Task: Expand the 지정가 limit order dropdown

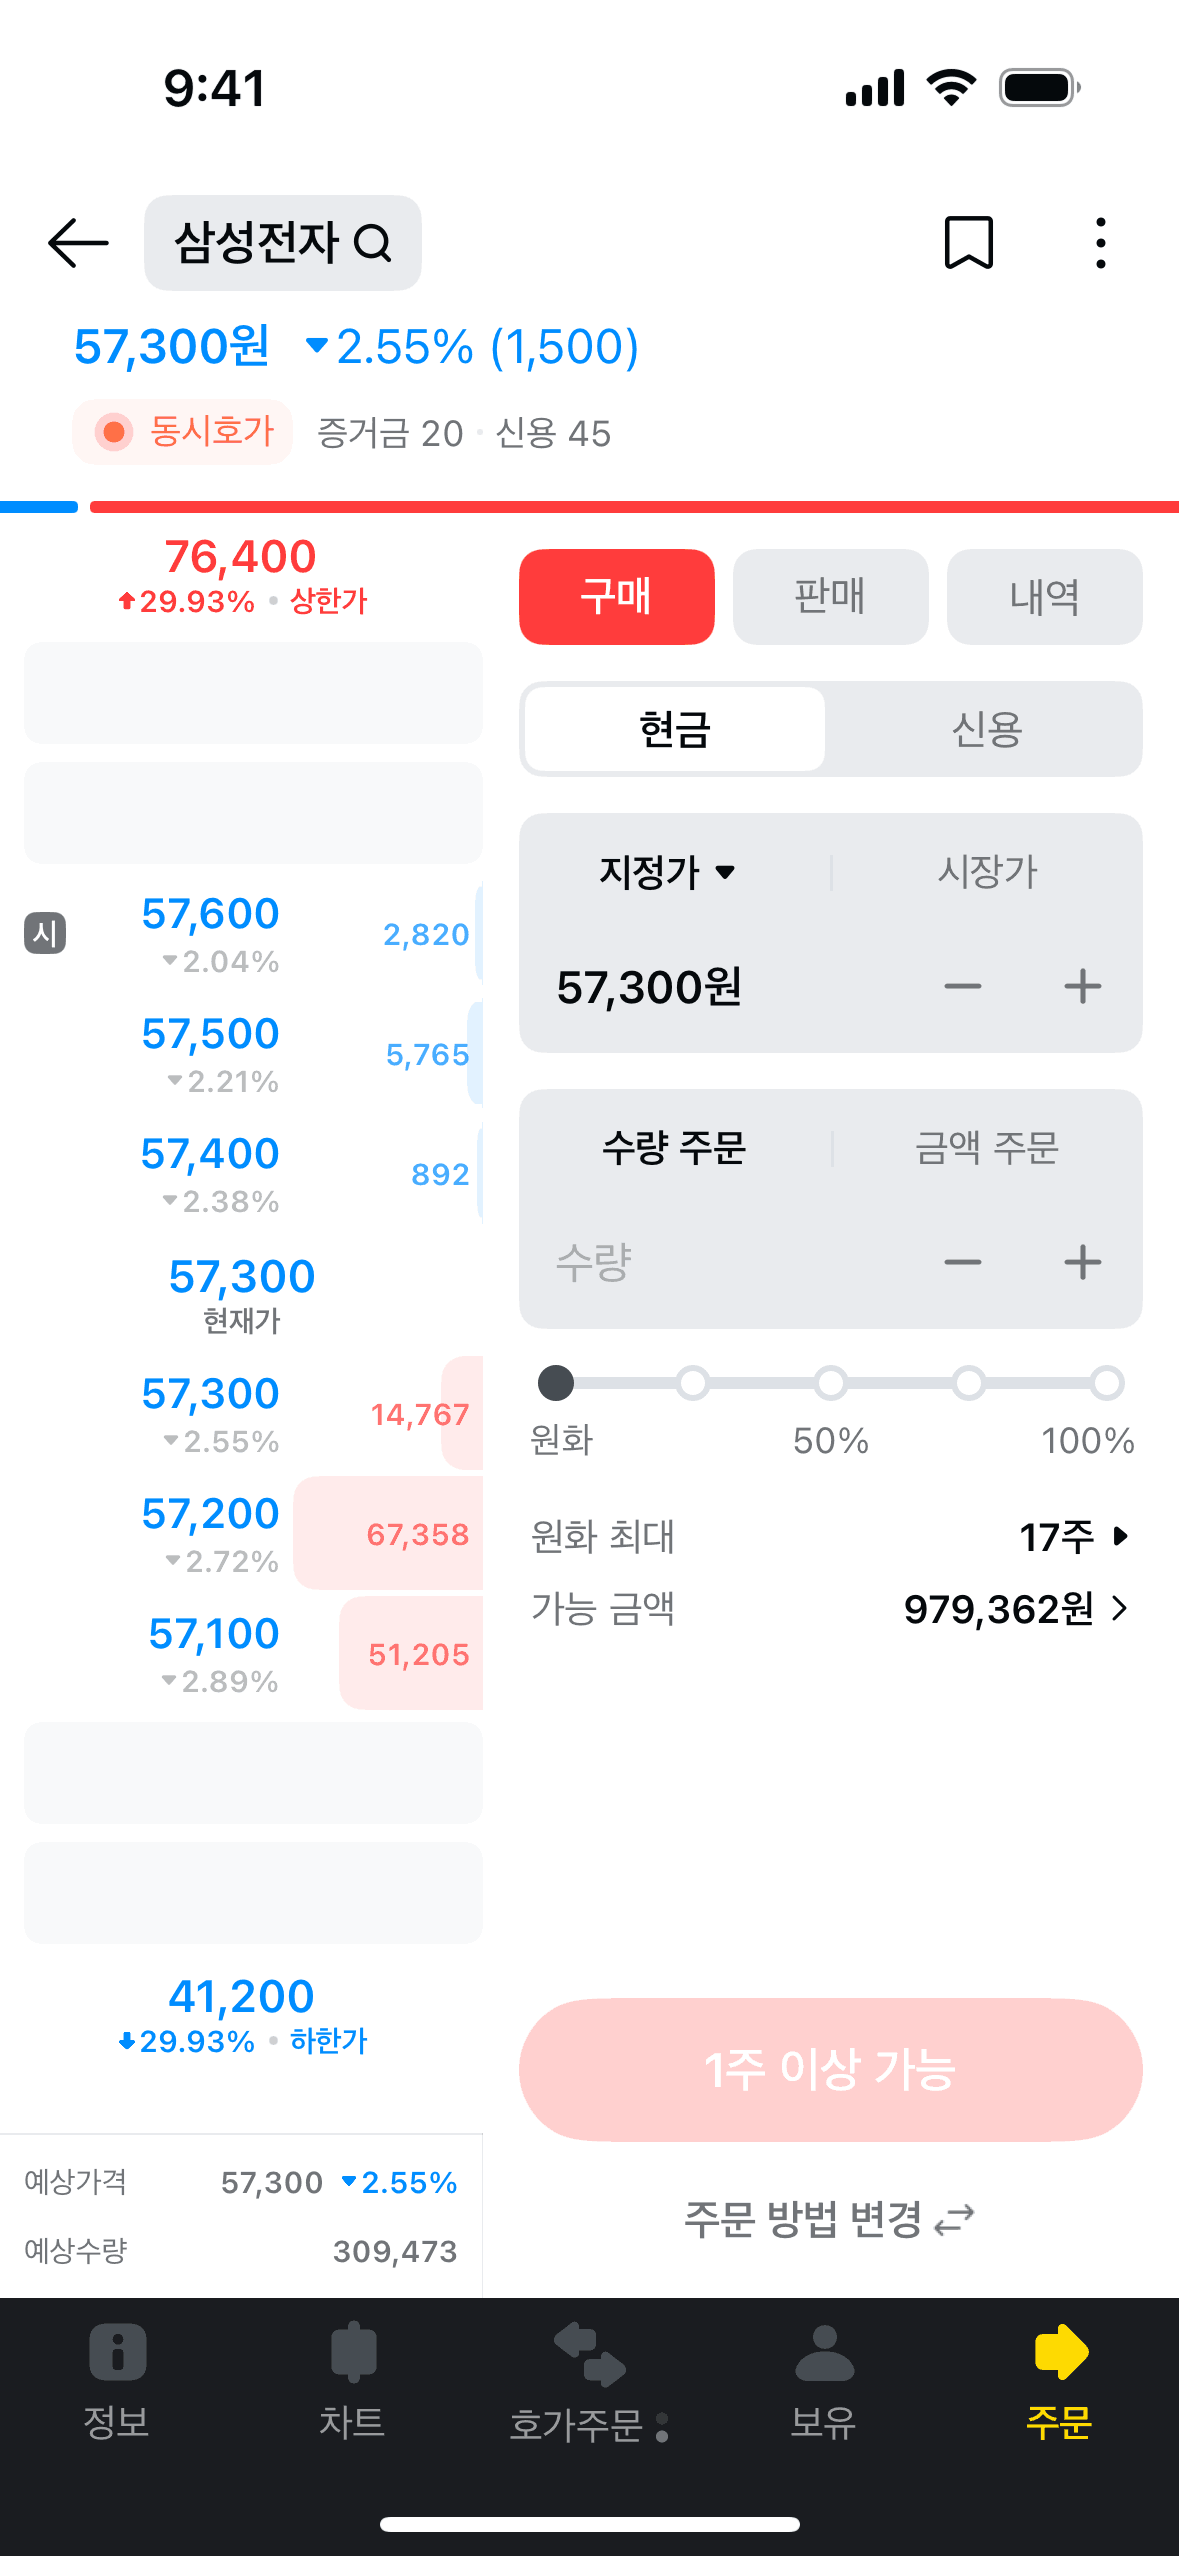Action: tap(668, 871)
